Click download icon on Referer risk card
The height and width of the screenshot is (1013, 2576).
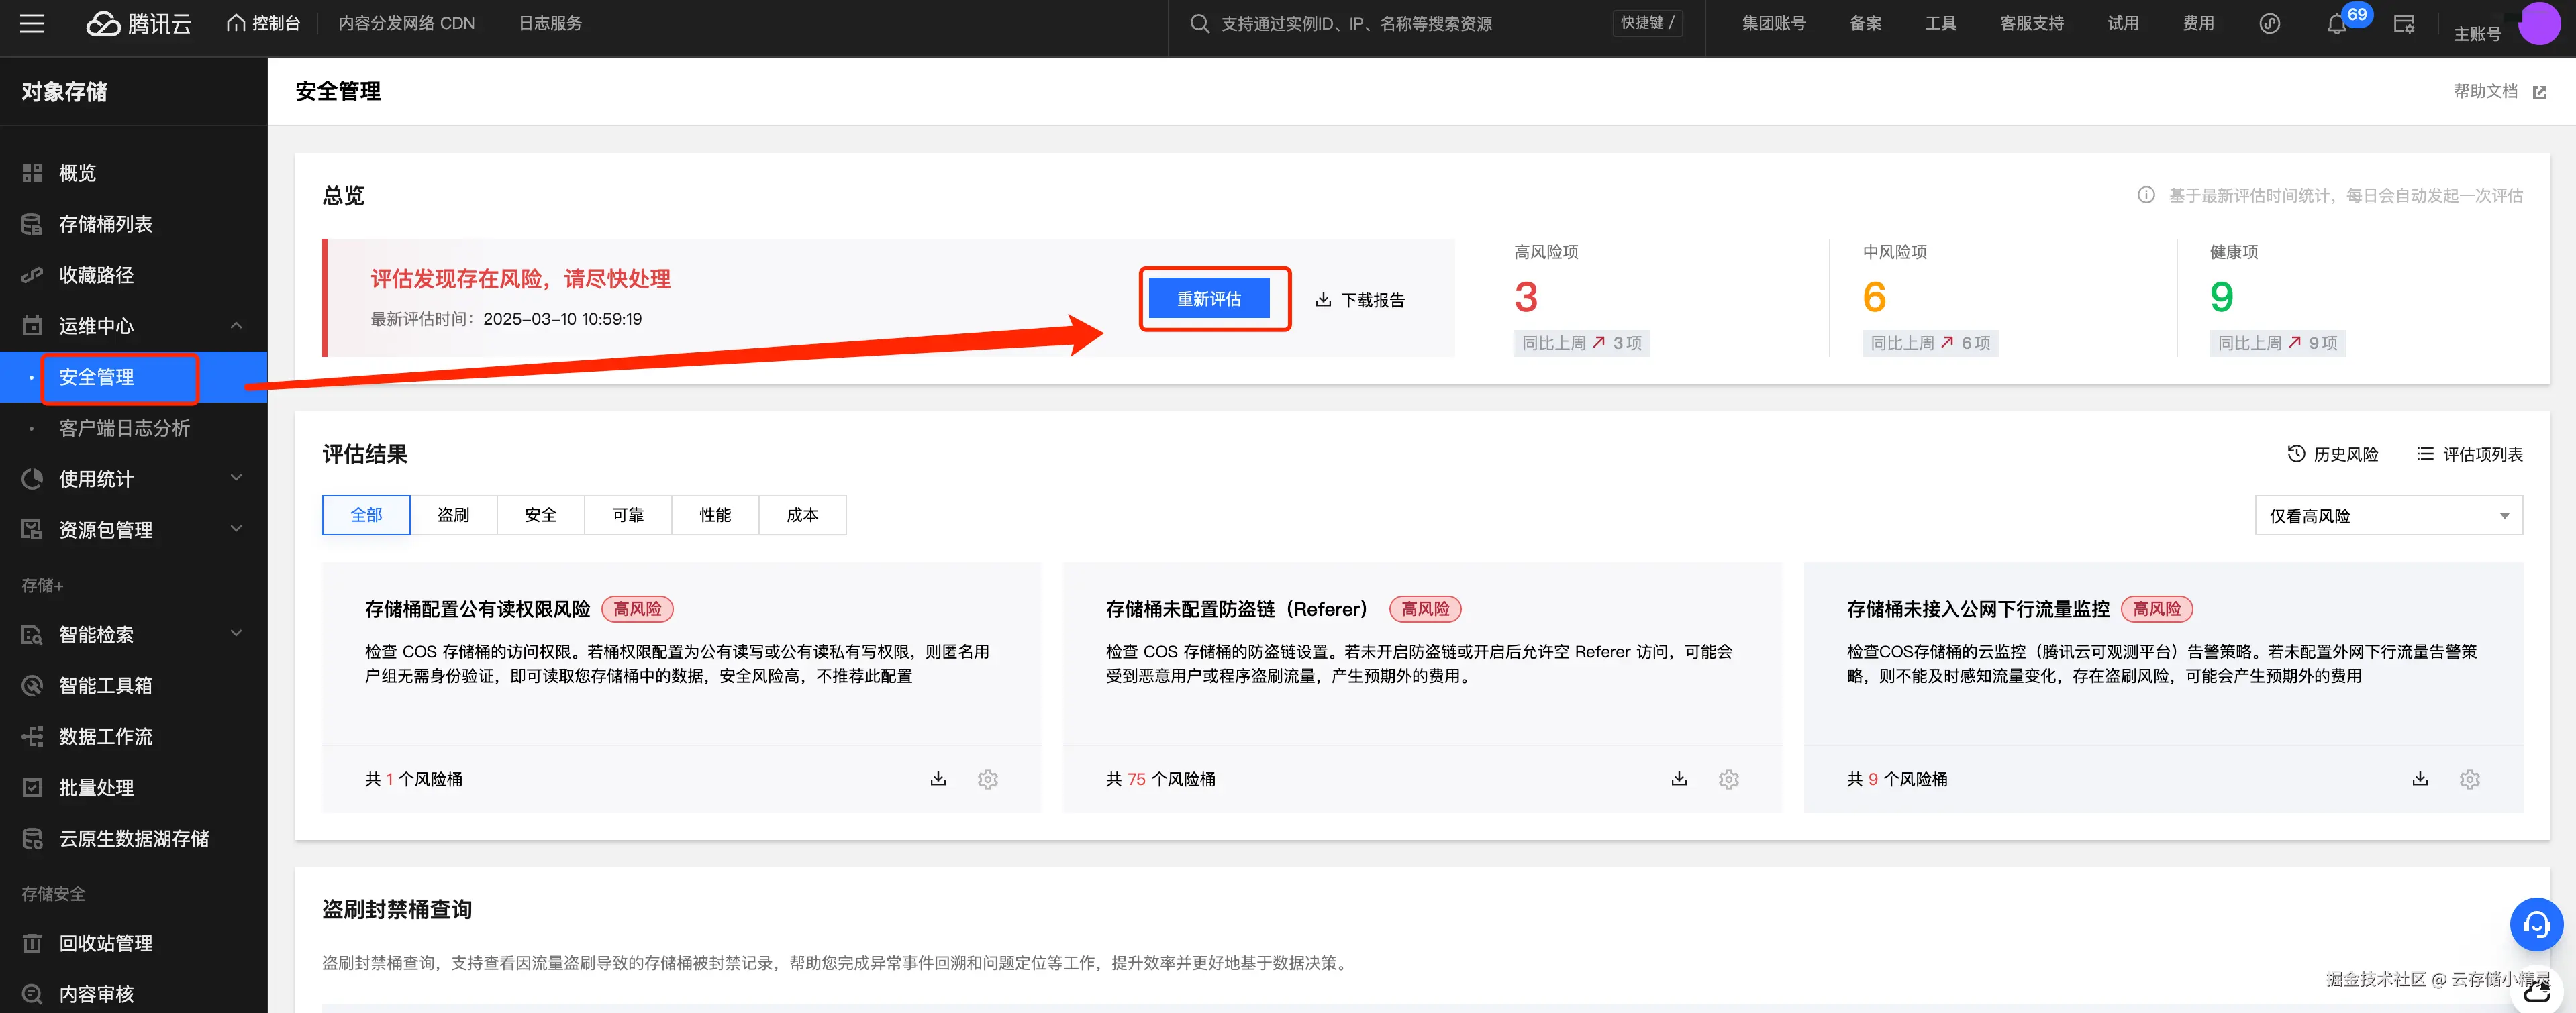tap(1679, 778)
